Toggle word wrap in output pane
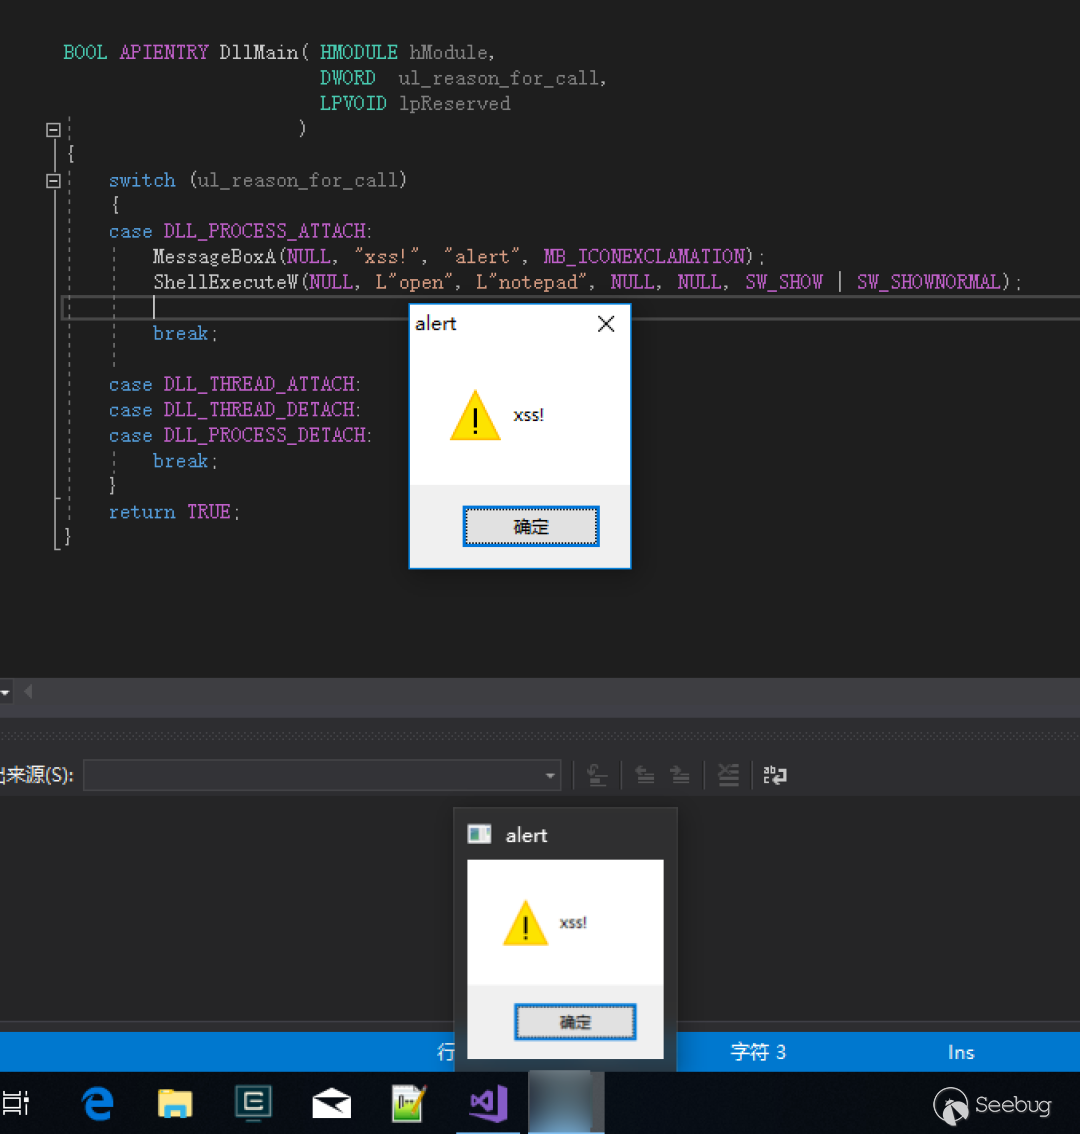 [x=775, y=775]
